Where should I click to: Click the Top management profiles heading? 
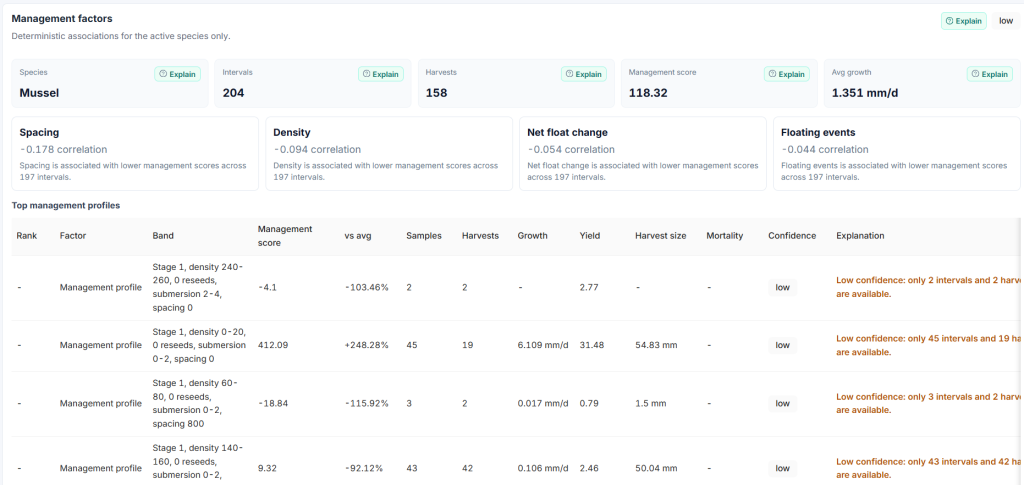click(66, 206)
